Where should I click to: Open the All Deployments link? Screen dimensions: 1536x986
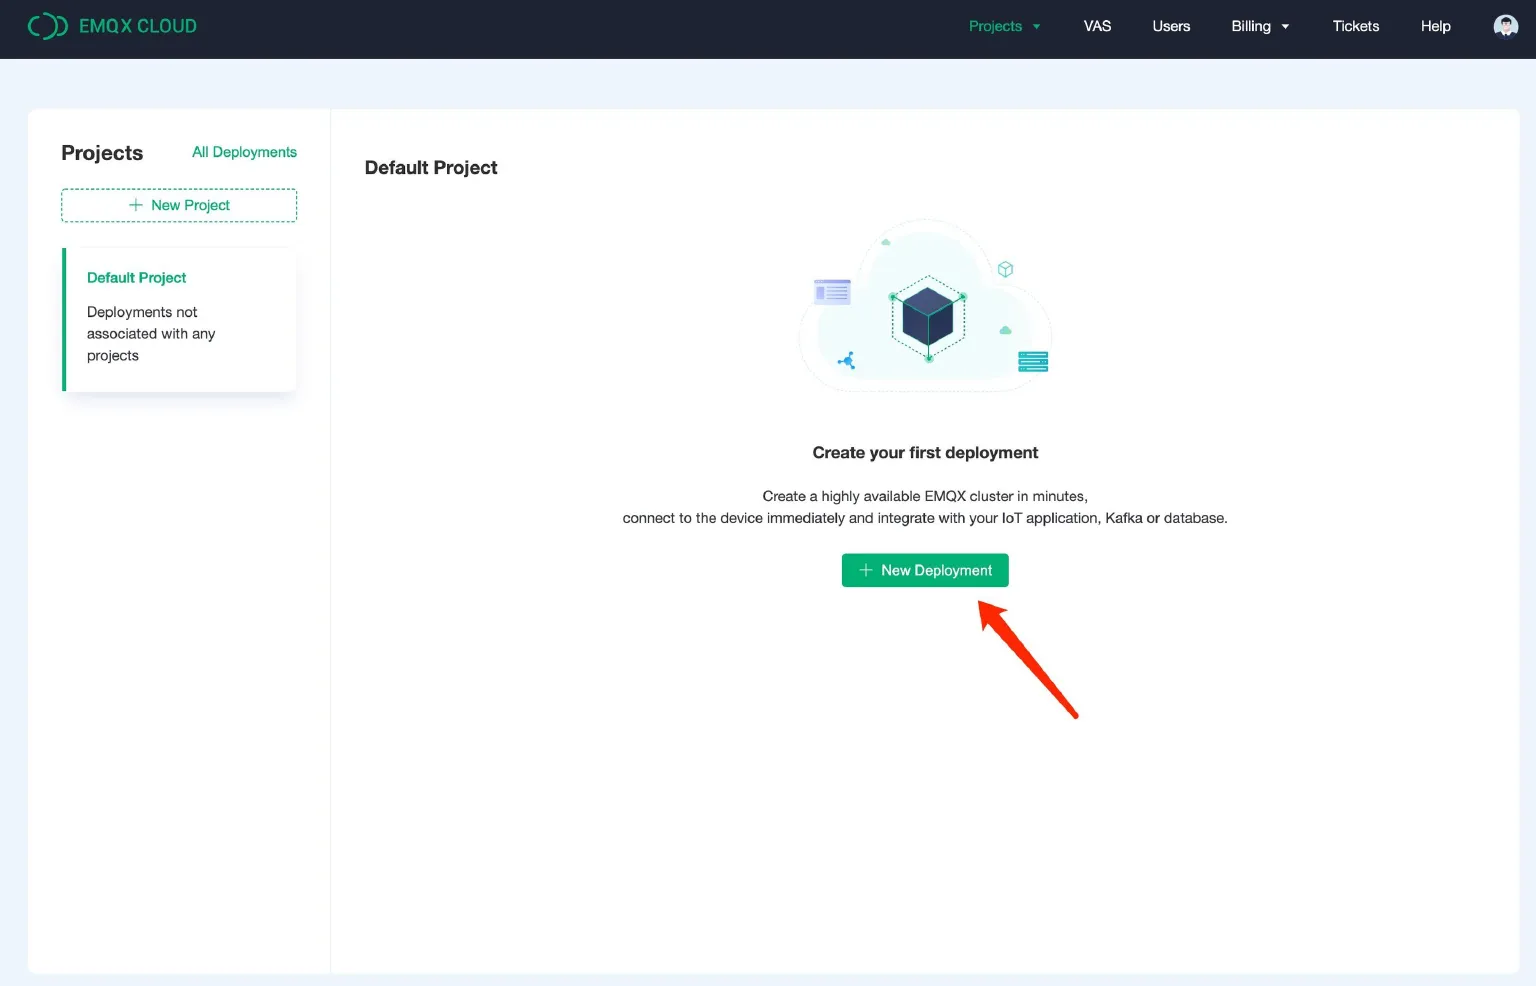tap(244, 151)
